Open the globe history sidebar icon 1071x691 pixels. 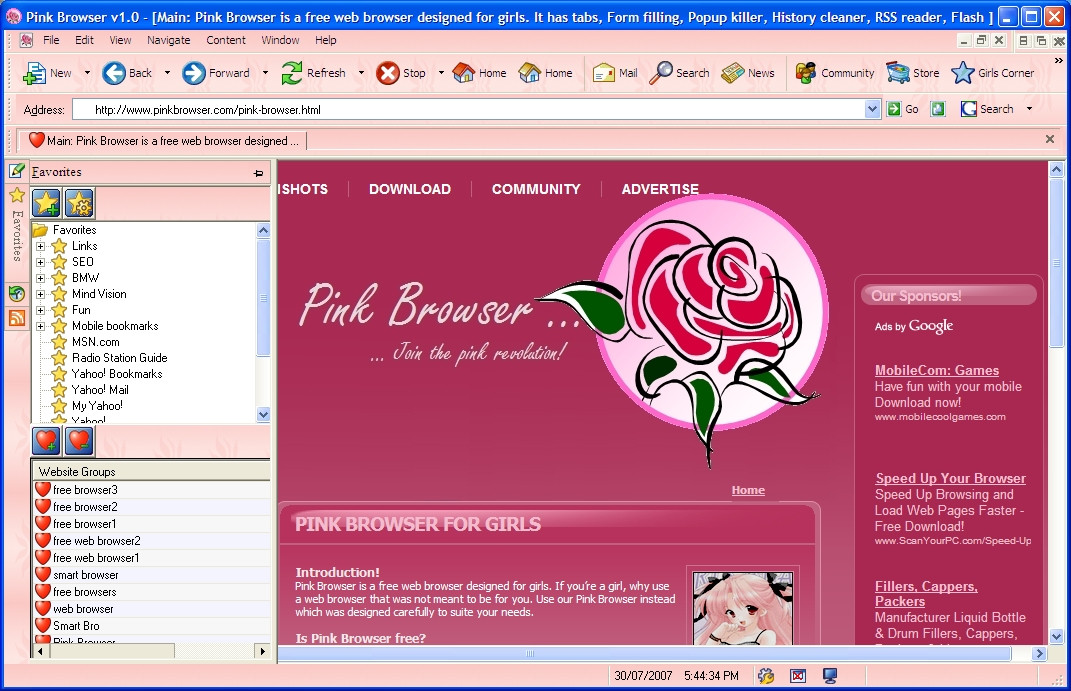17,294
